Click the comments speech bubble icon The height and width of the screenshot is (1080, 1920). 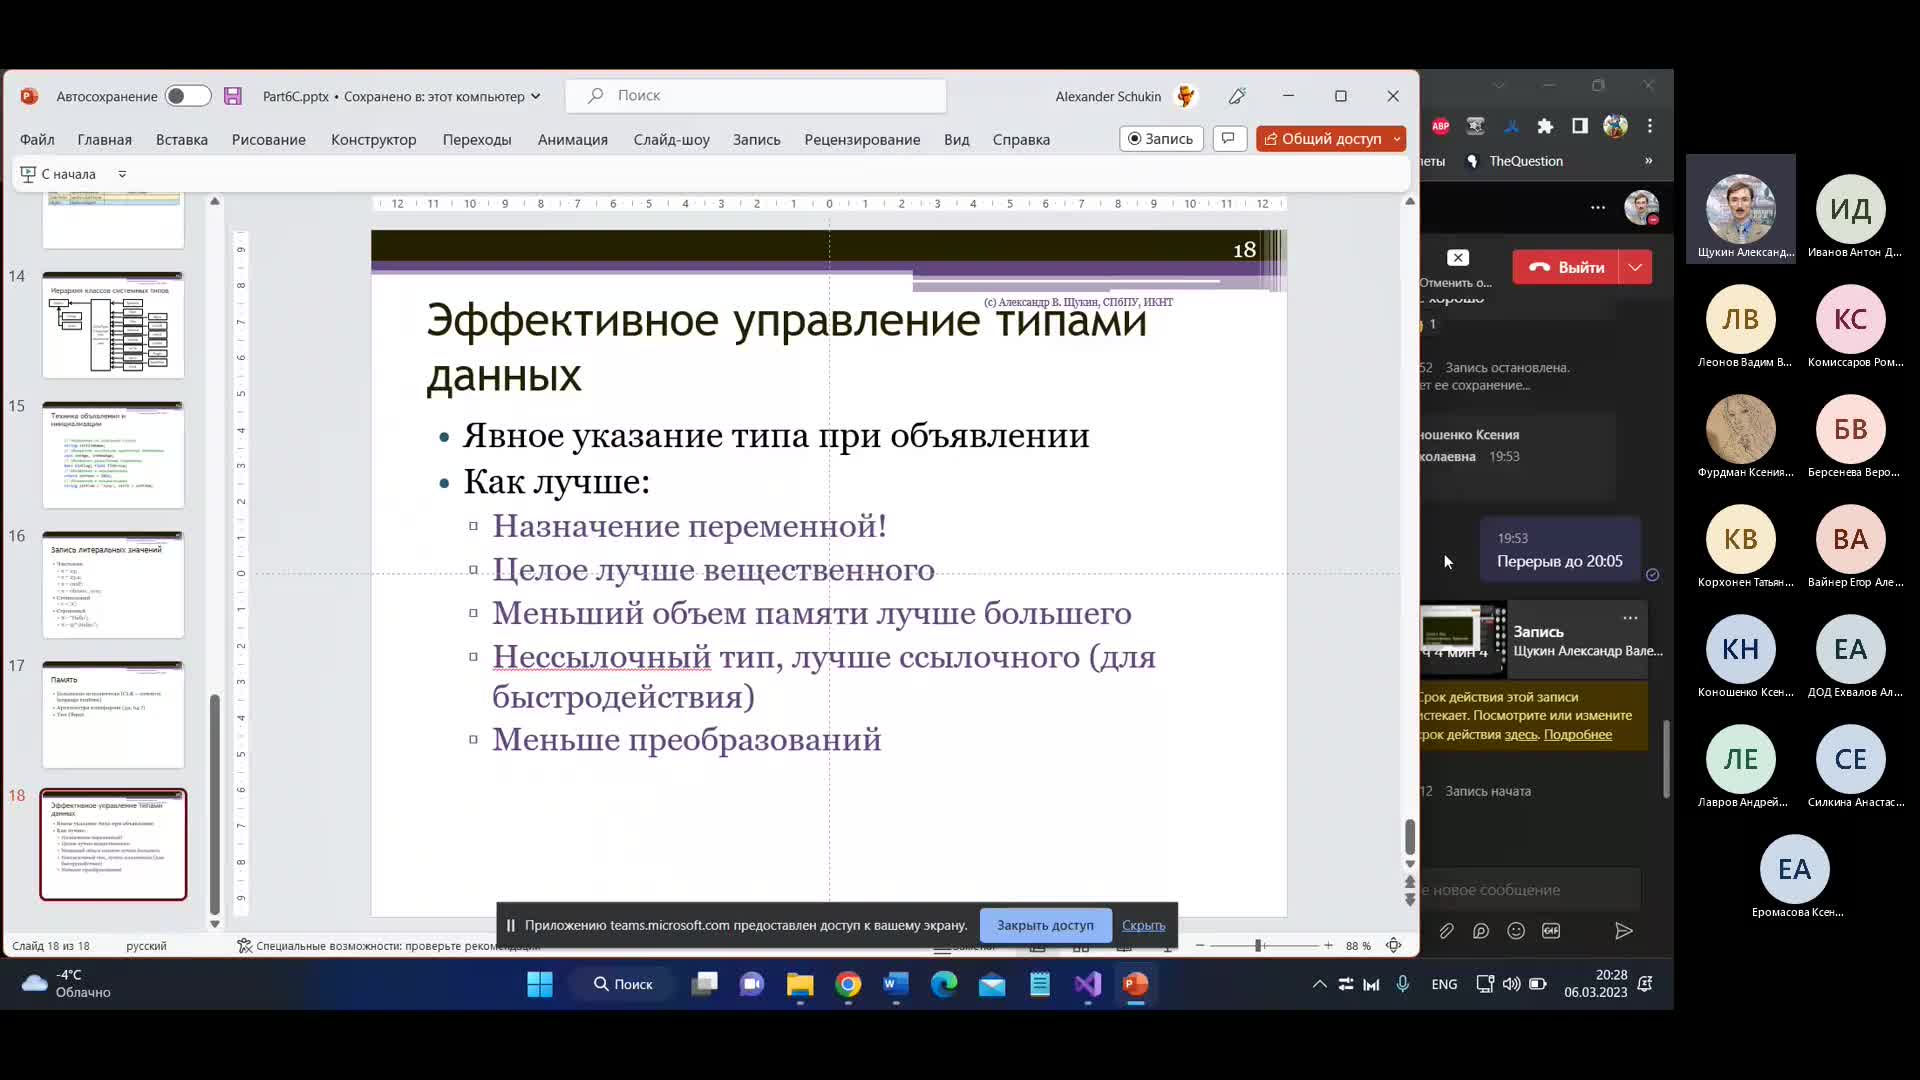(x=1229, y=138)
